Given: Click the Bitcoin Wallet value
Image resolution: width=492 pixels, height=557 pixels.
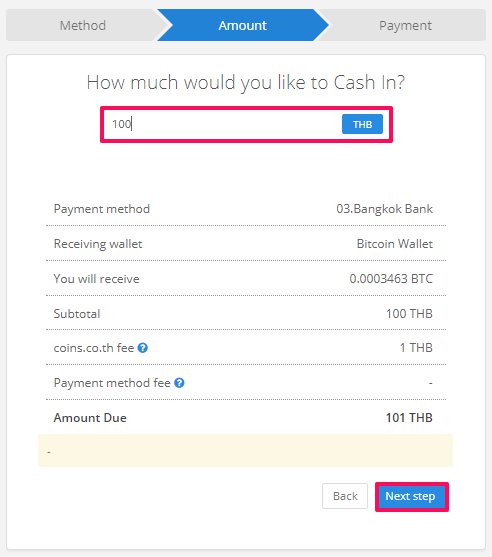Looking at the screenshot, I should click(395, 244).
